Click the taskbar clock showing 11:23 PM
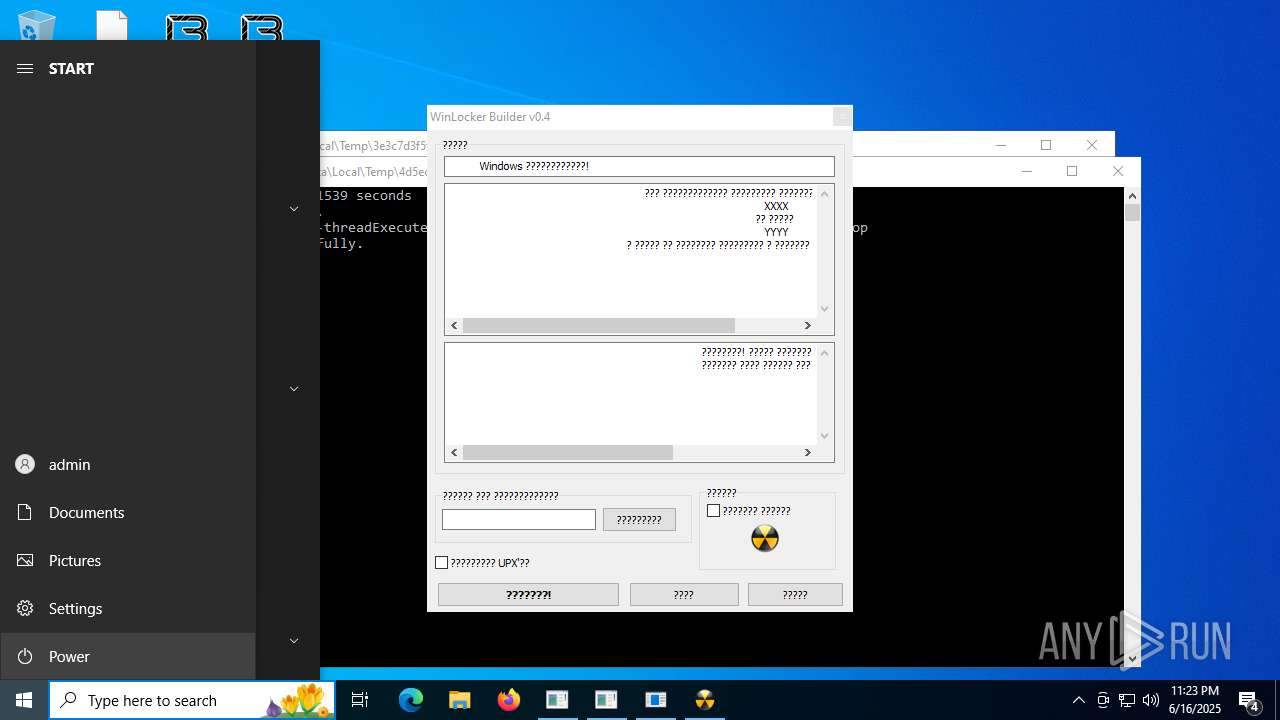Image resolution: width=1280 pixels, height=720 pixels. (1195, 700)
